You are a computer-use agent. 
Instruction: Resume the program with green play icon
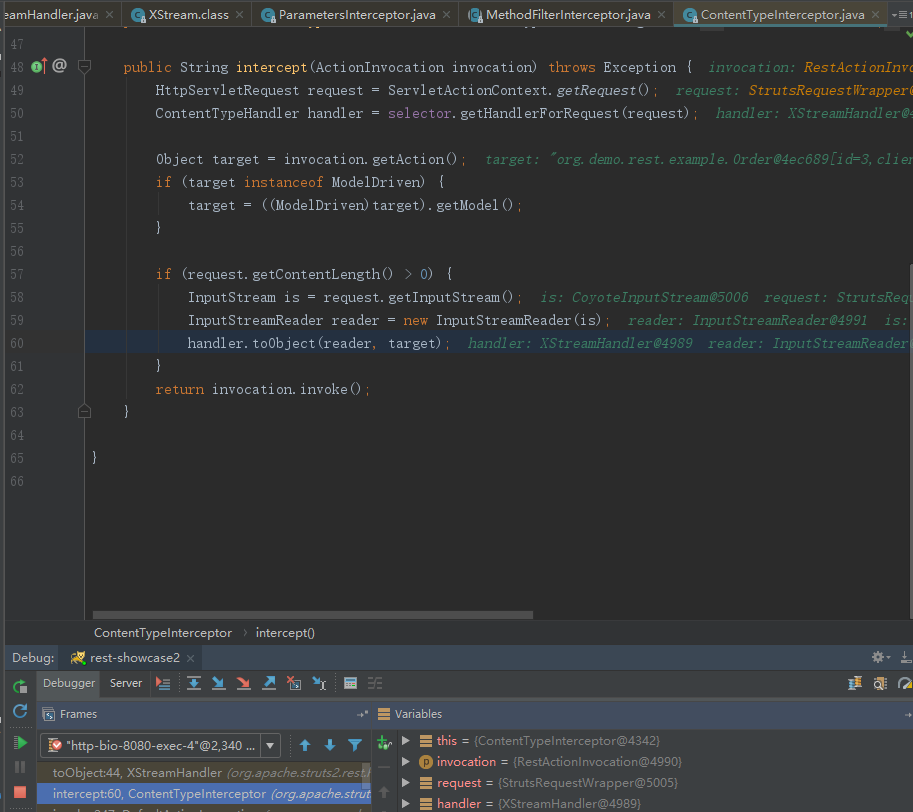[x=20, y=742]
